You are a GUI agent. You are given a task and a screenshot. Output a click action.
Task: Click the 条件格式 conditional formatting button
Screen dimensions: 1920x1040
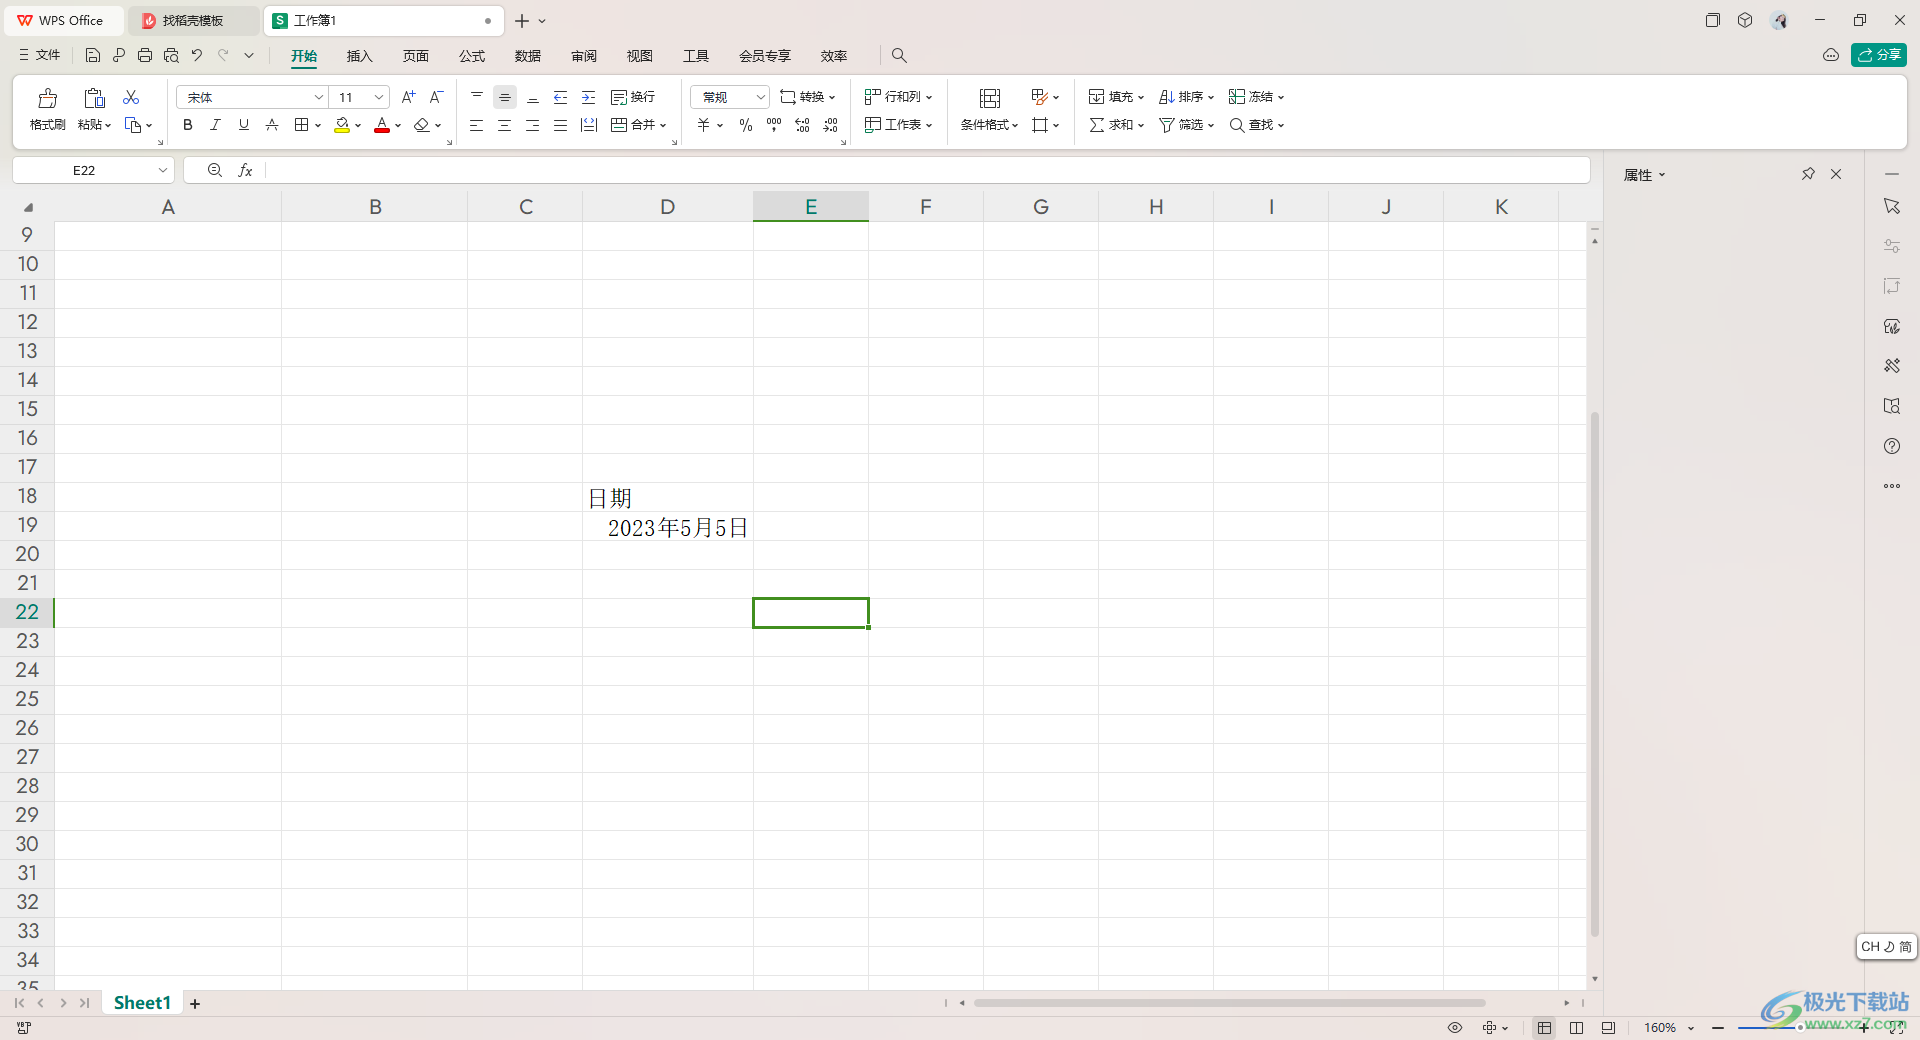989,110
